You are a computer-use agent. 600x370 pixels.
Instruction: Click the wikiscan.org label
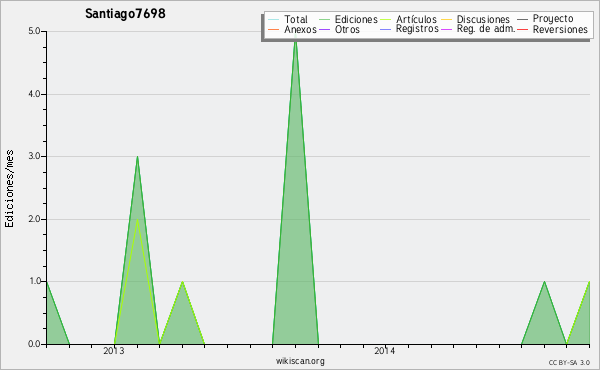coord(300,361)
